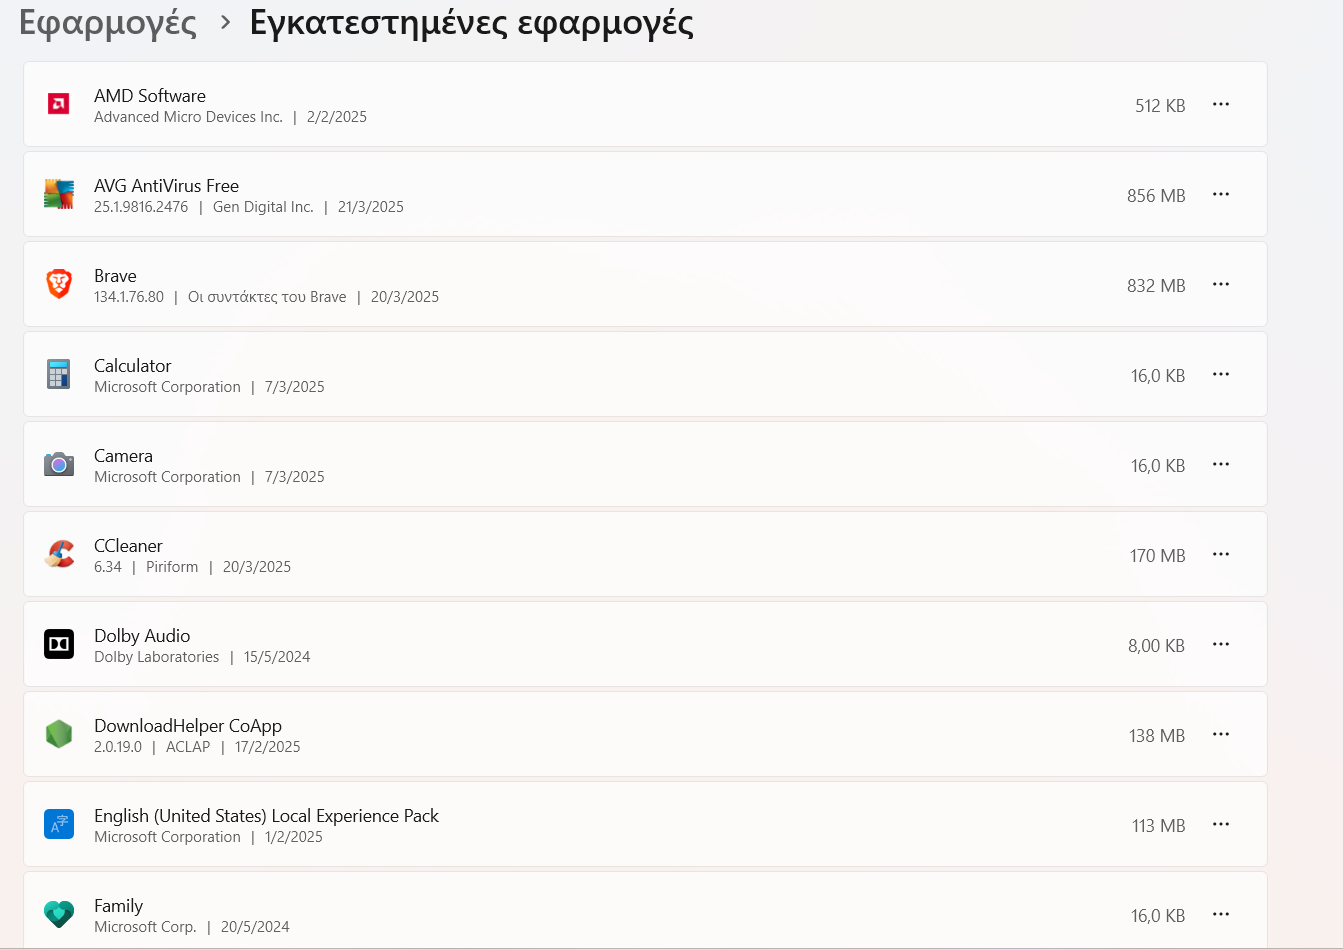Open more options for AMD Software

[x=1221, y=104]
